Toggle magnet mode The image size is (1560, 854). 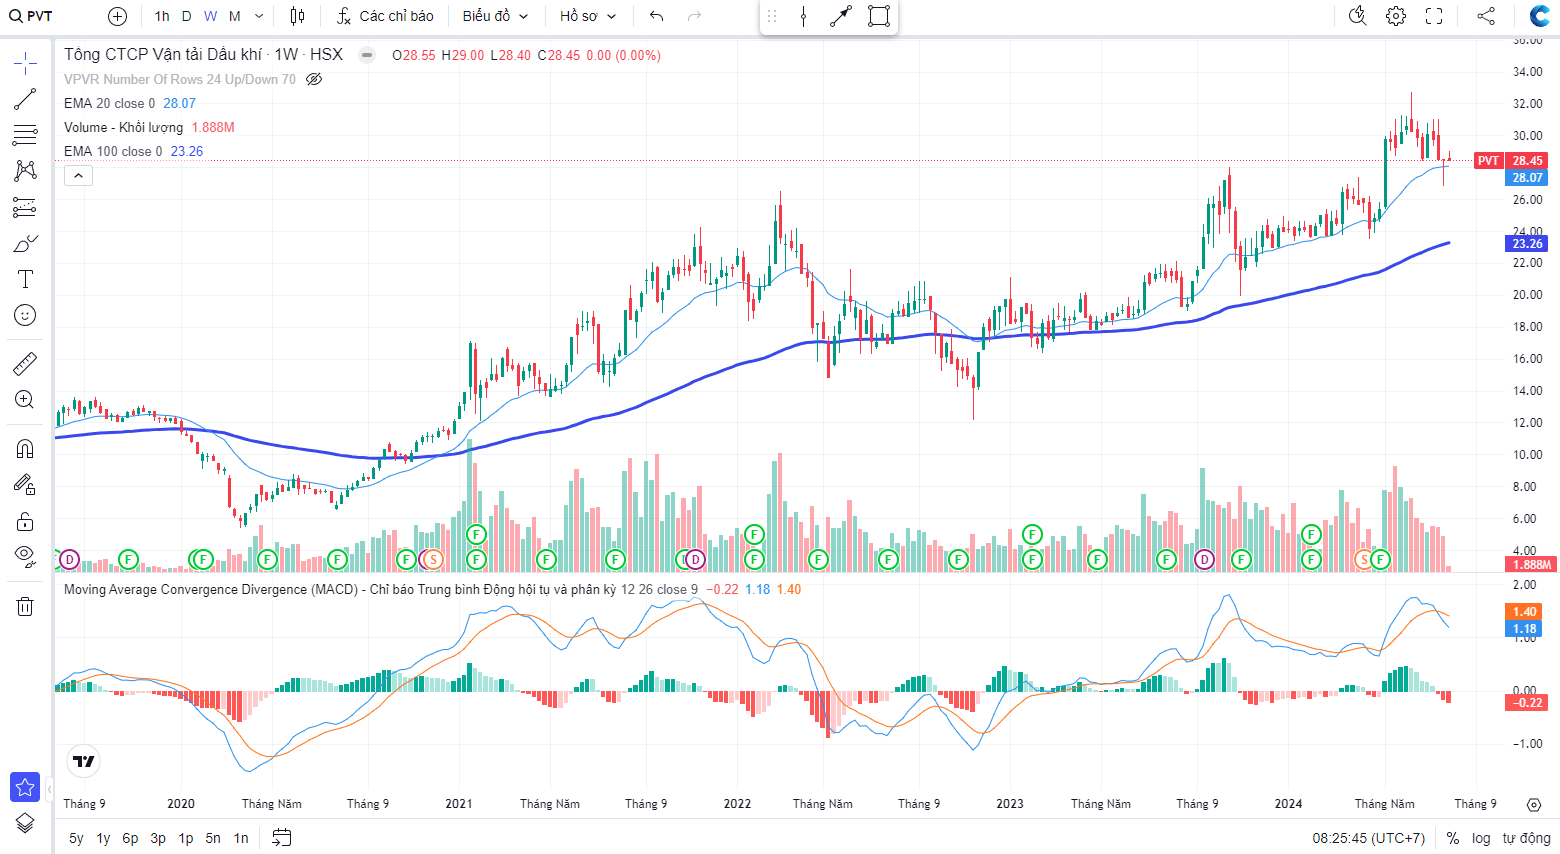[x=25, y=449]
